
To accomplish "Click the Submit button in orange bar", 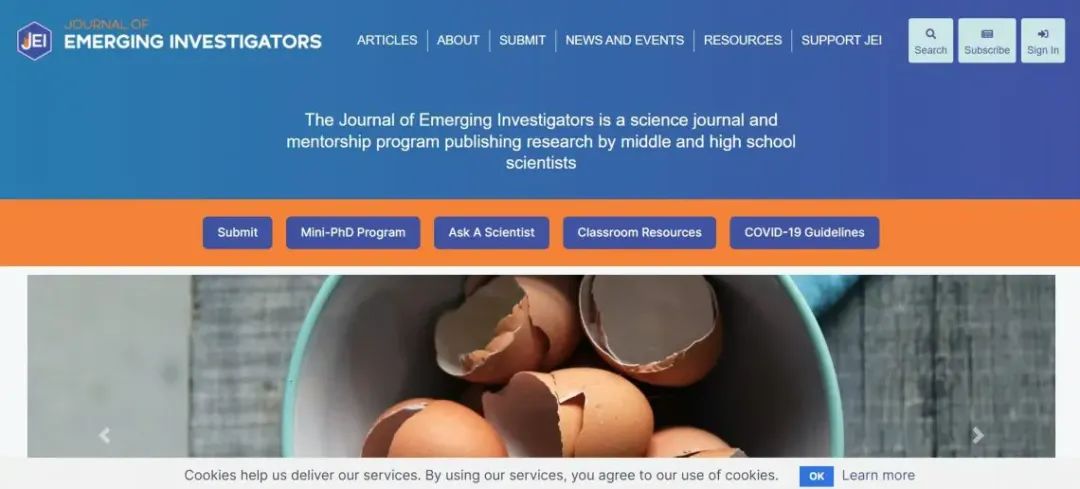I will point(238,233).
